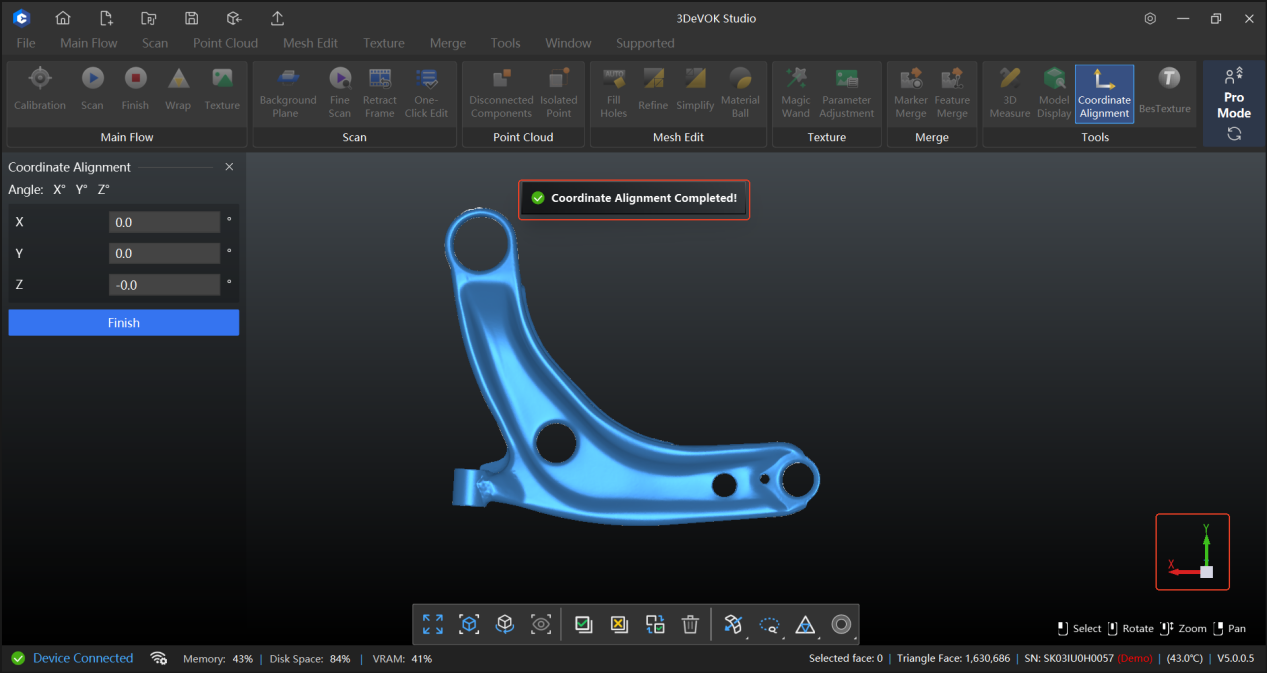Click the Z angle input field
Screen dimensions: 1267x673
(164, 285)
